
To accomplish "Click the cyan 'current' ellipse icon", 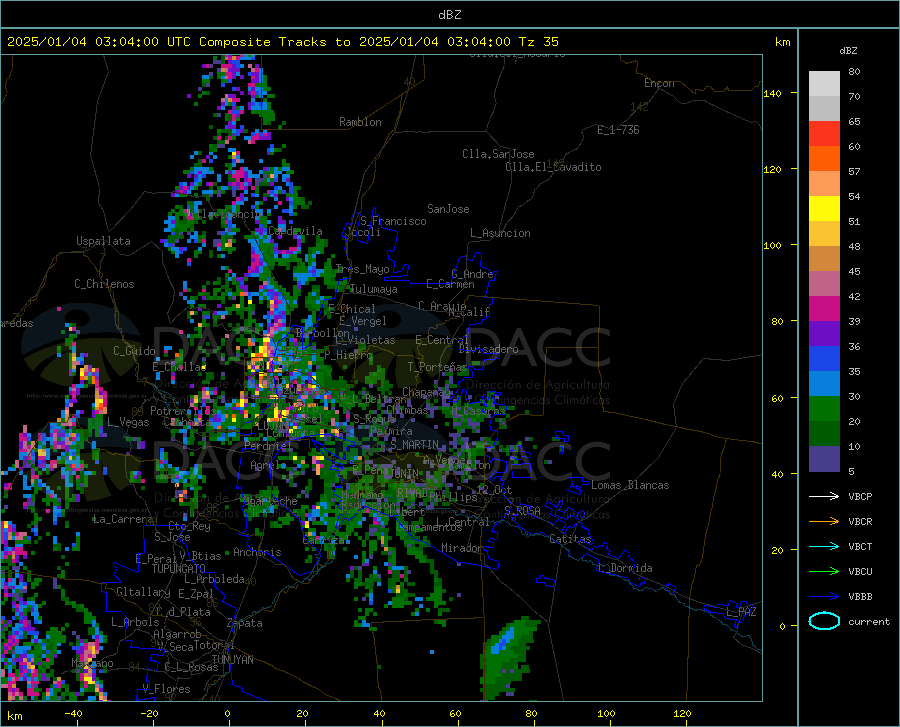I will click(824, 621).
